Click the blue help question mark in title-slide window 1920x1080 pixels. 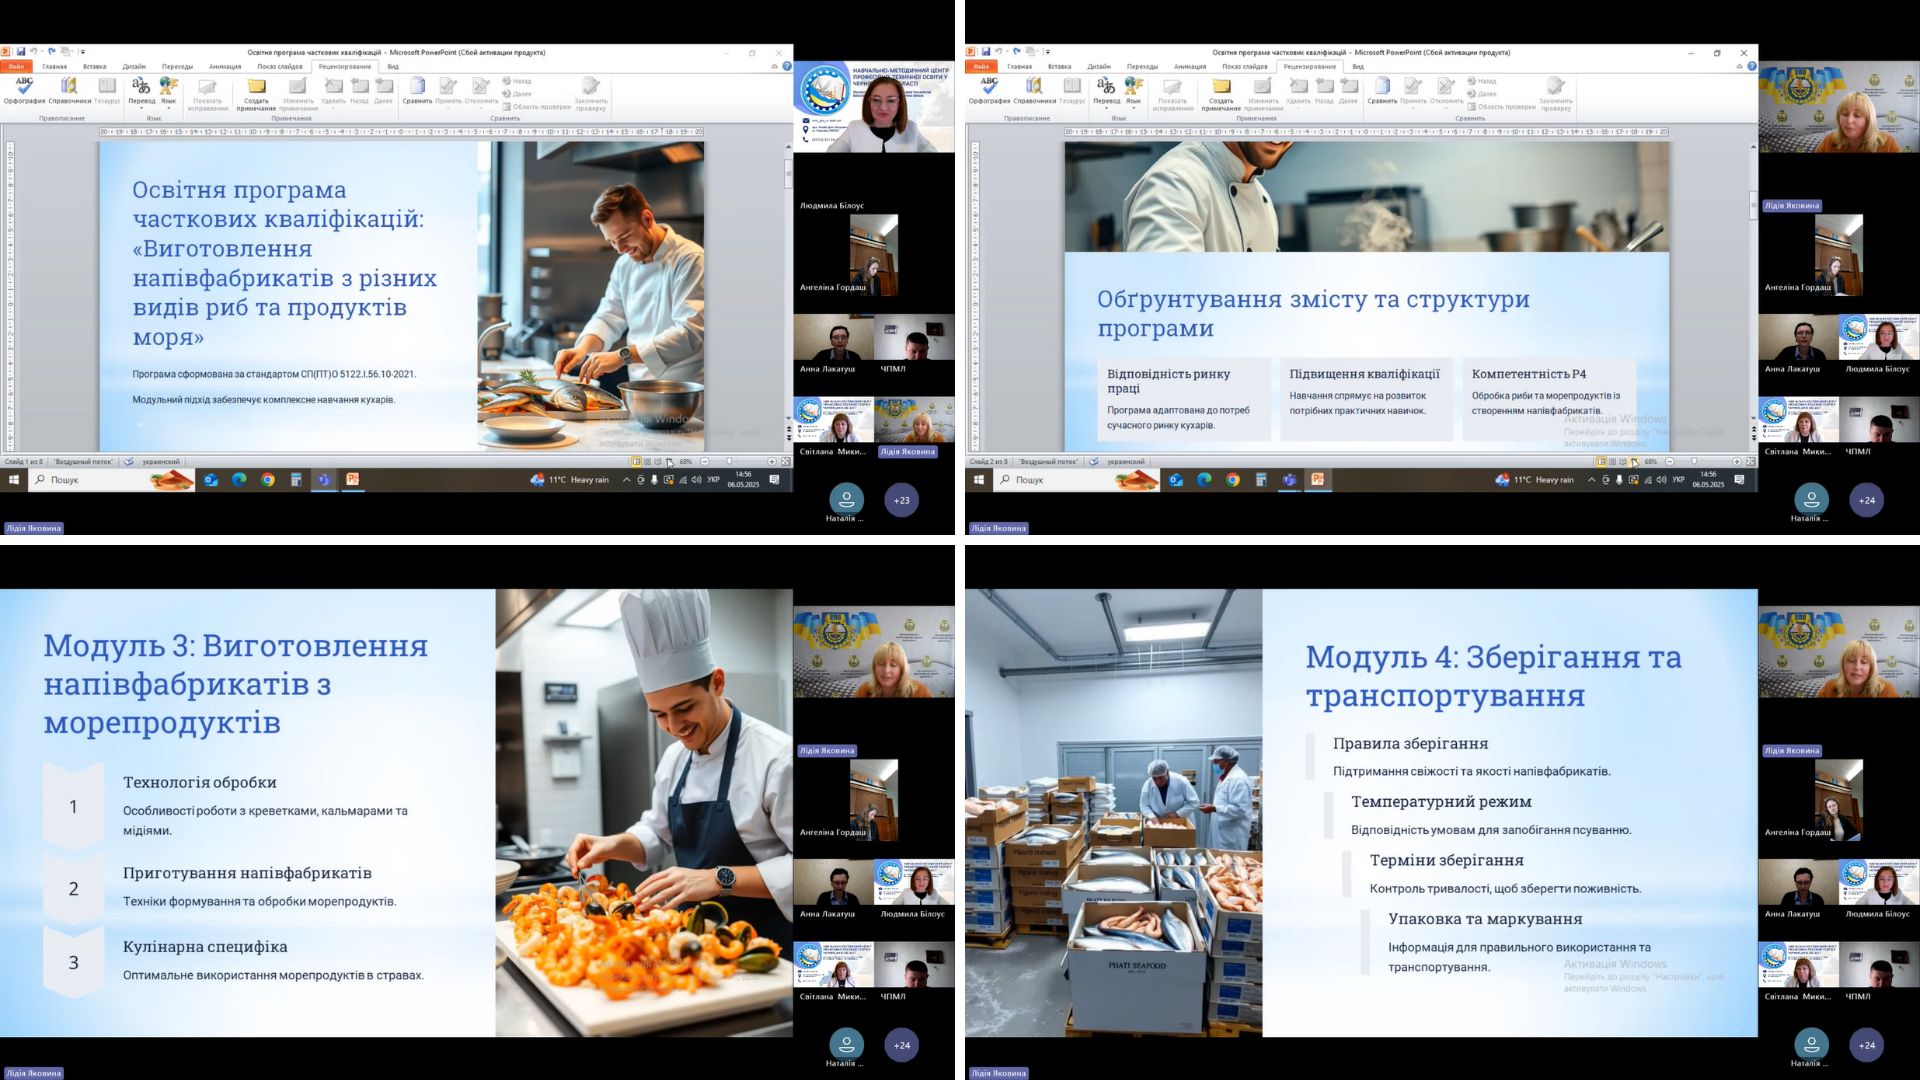787,66
